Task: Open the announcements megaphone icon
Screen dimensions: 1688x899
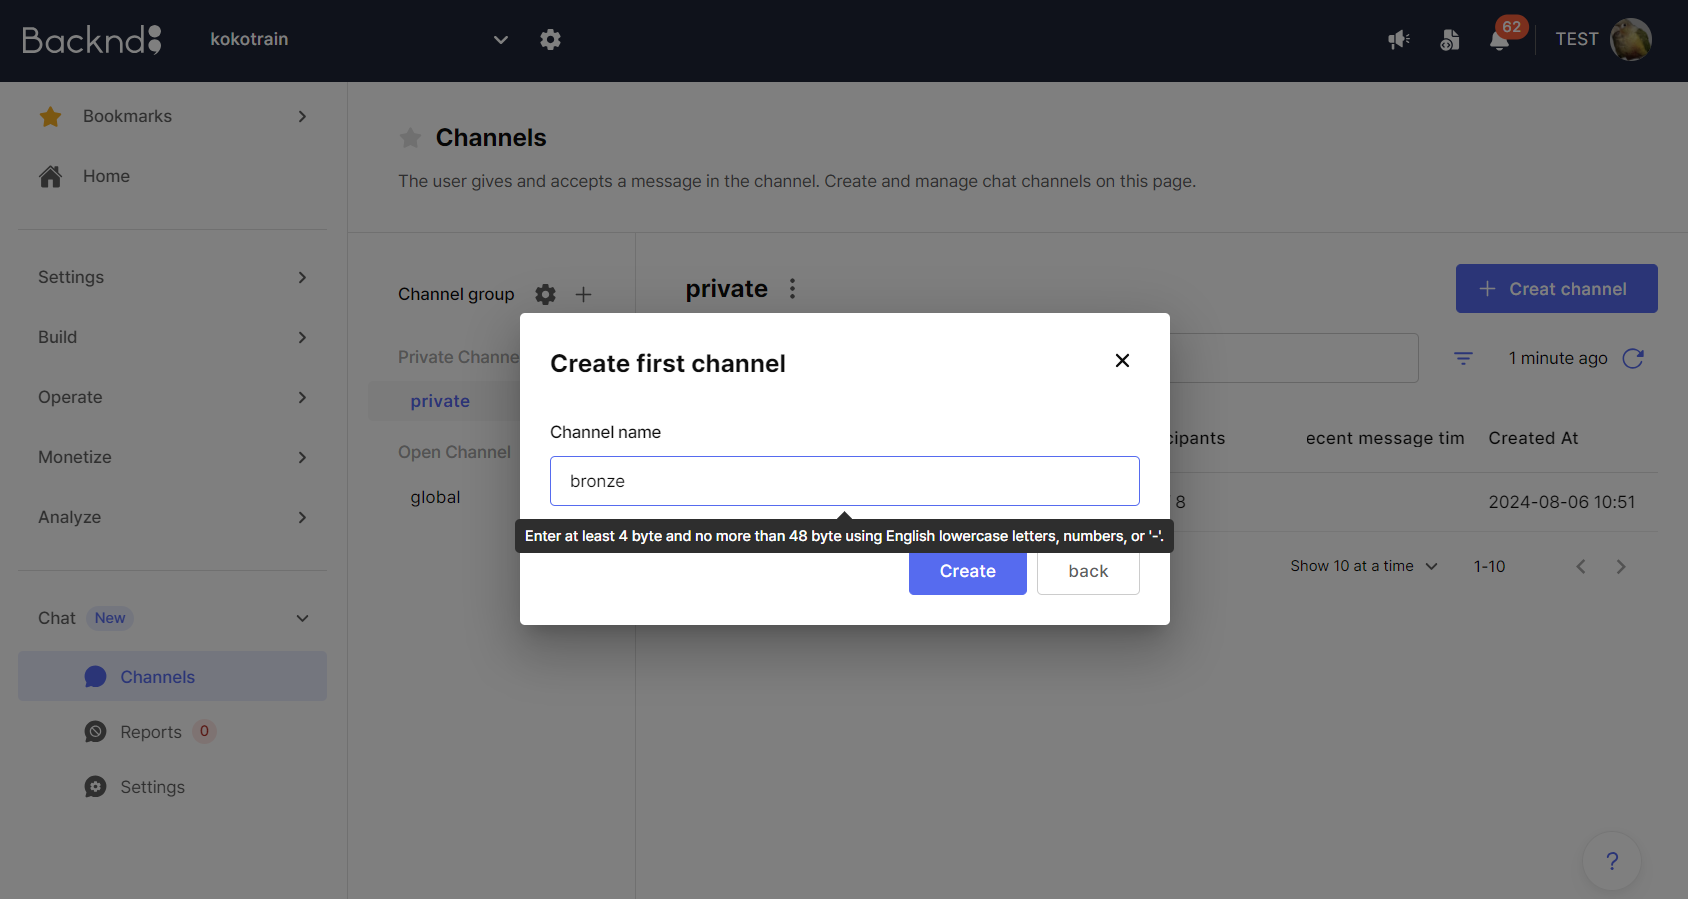Action: (x=1398, y=40)
